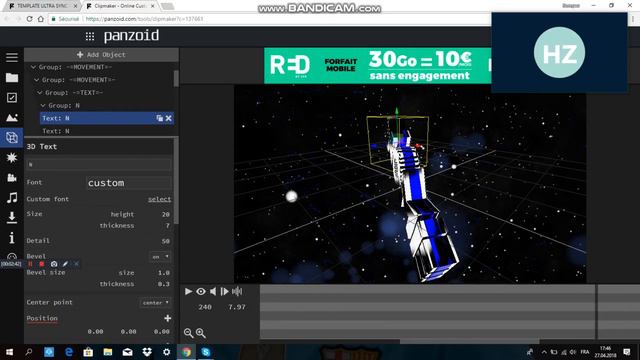Step to next frame in timeline controls
Viewport: 640px width, 360px height.
224,291
